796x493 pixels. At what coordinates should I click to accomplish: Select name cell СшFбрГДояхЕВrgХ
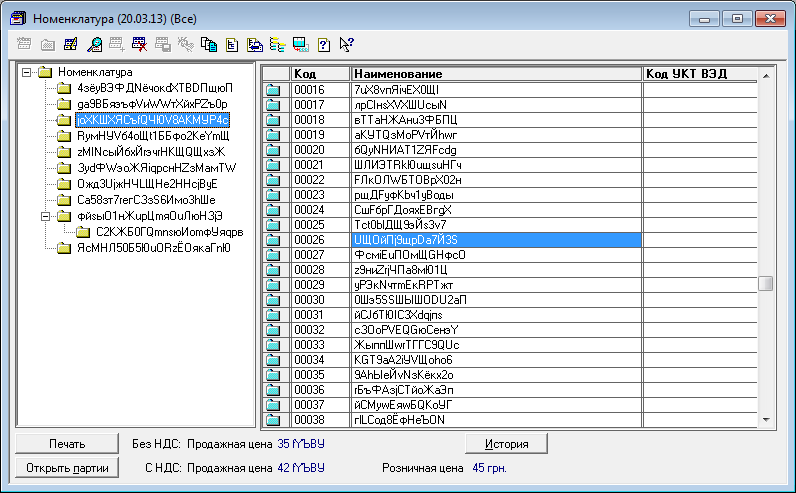496,210
